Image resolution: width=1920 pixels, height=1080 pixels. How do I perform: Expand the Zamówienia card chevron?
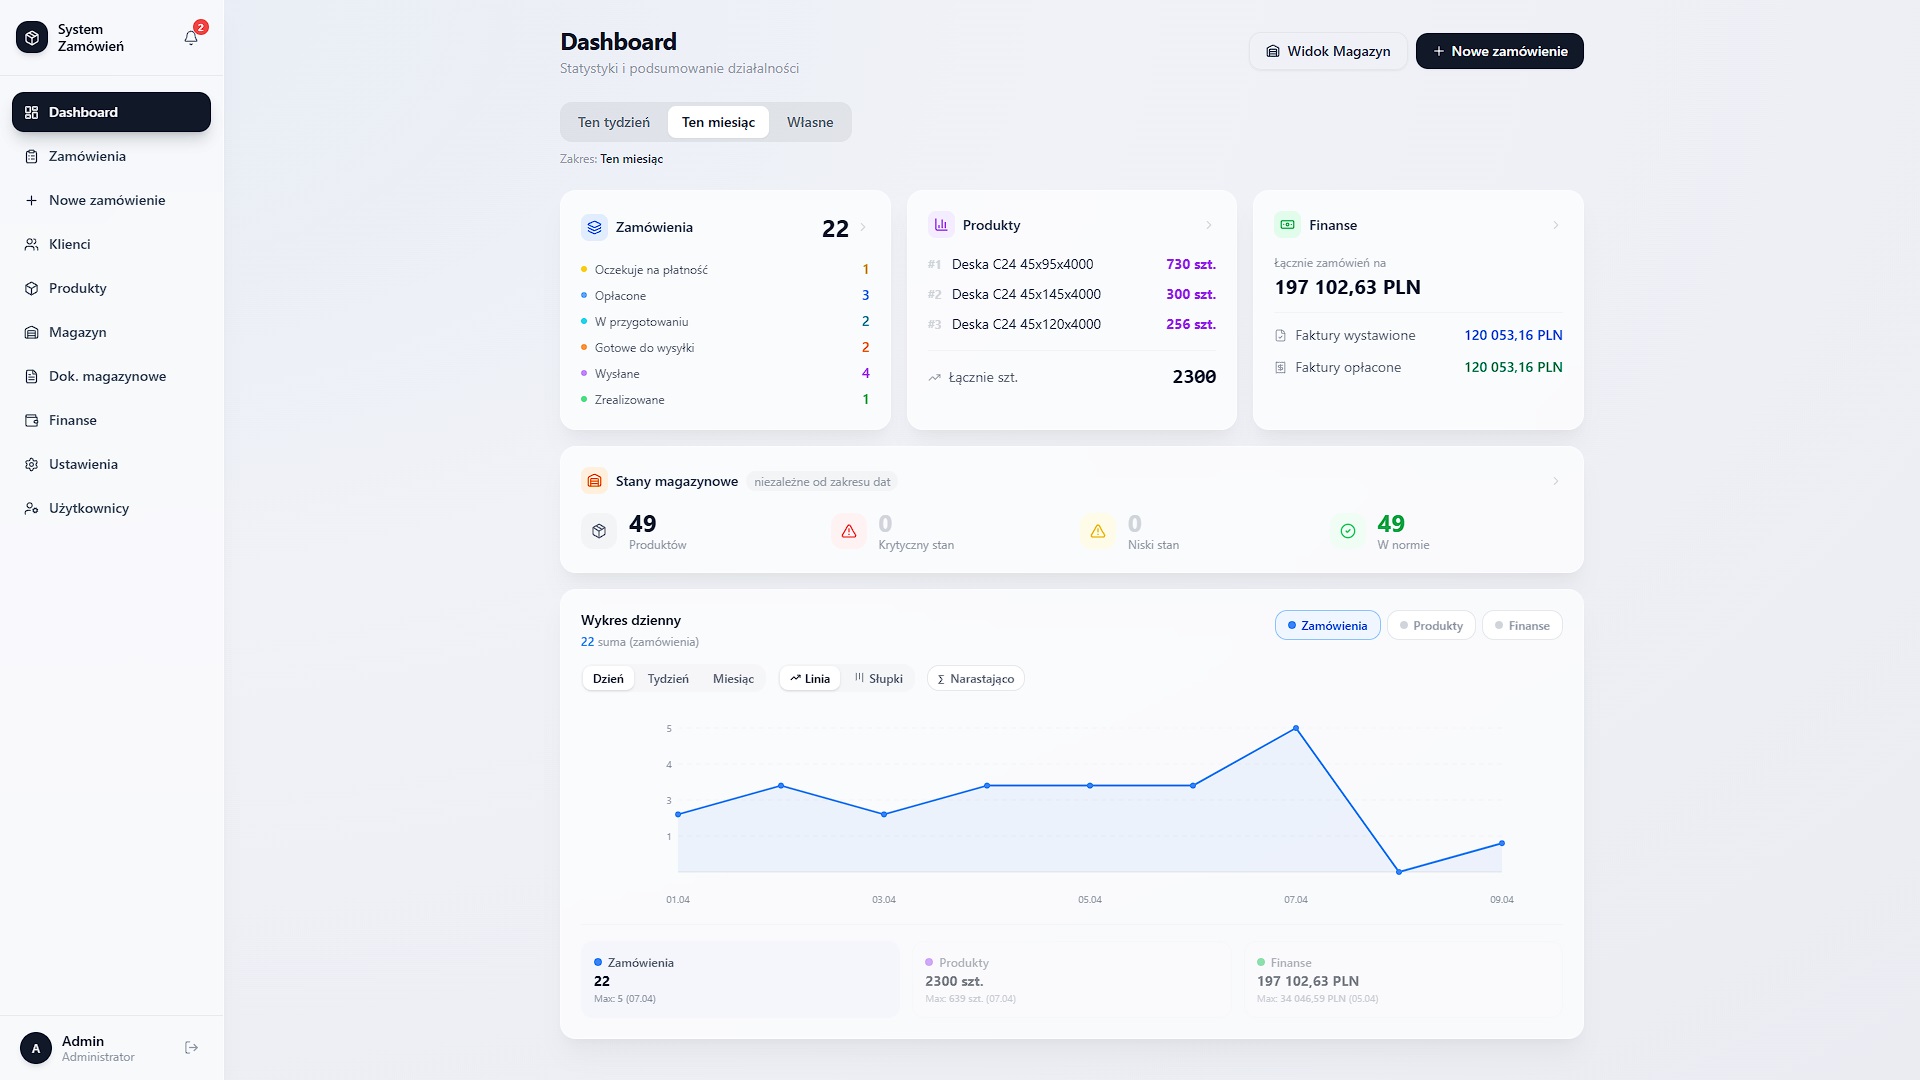pyautogui.click(x=863, y=227)
